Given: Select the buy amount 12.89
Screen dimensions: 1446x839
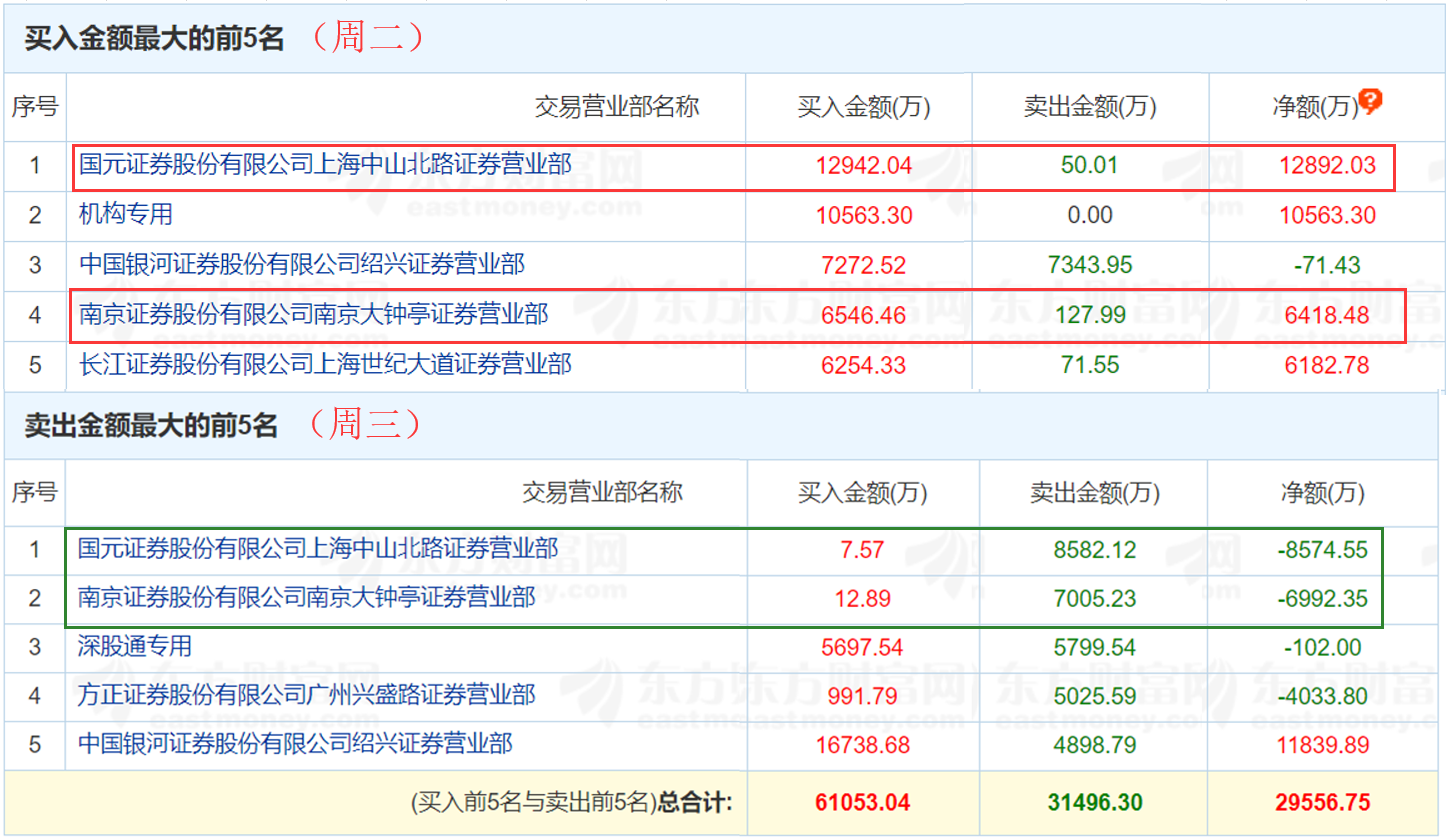Looking at the screenshot, I should 863,599.
